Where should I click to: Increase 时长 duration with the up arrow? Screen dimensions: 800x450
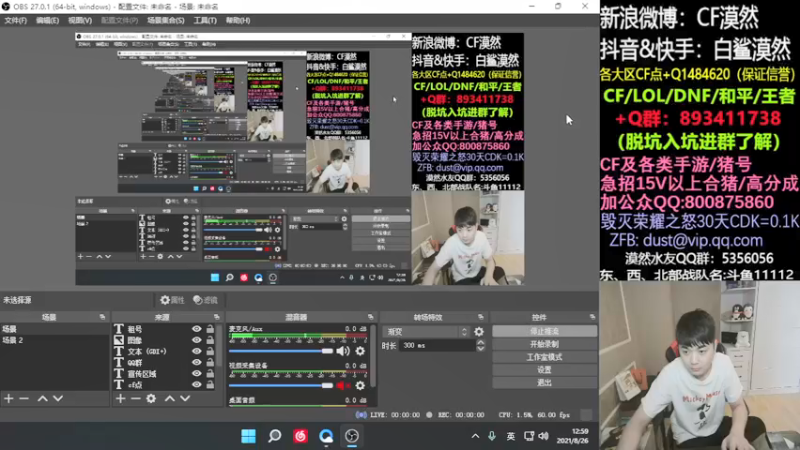(480, 343)
